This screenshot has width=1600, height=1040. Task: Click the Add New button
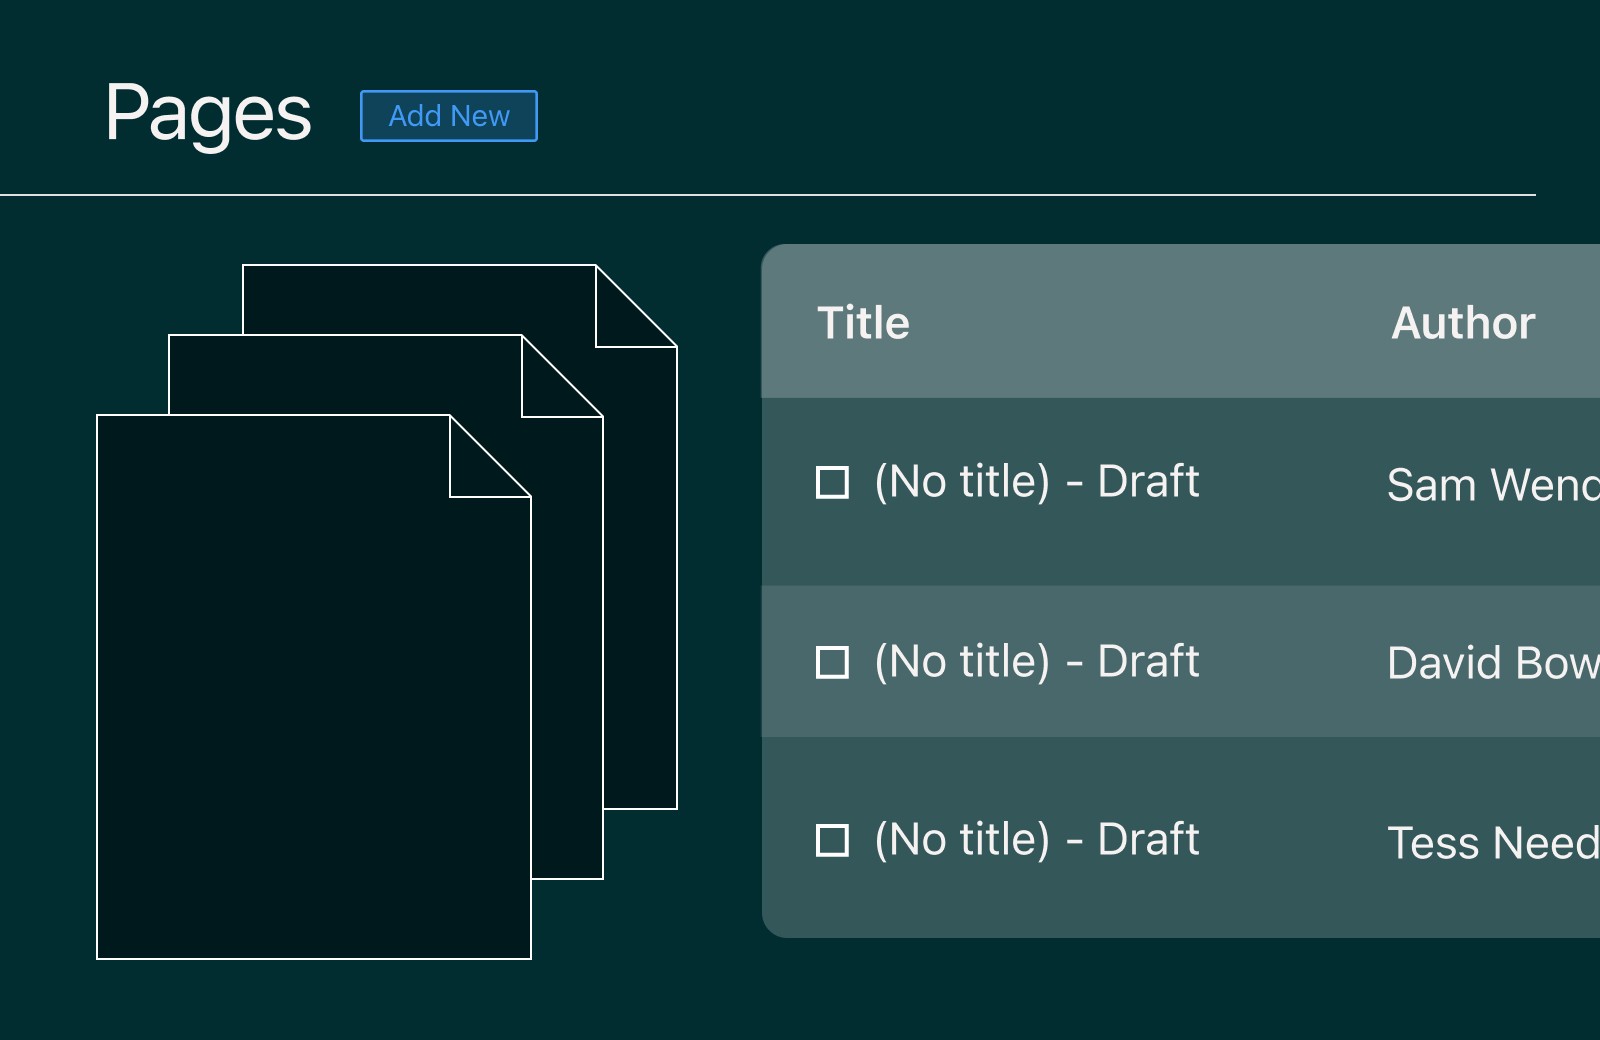(449, 116)
